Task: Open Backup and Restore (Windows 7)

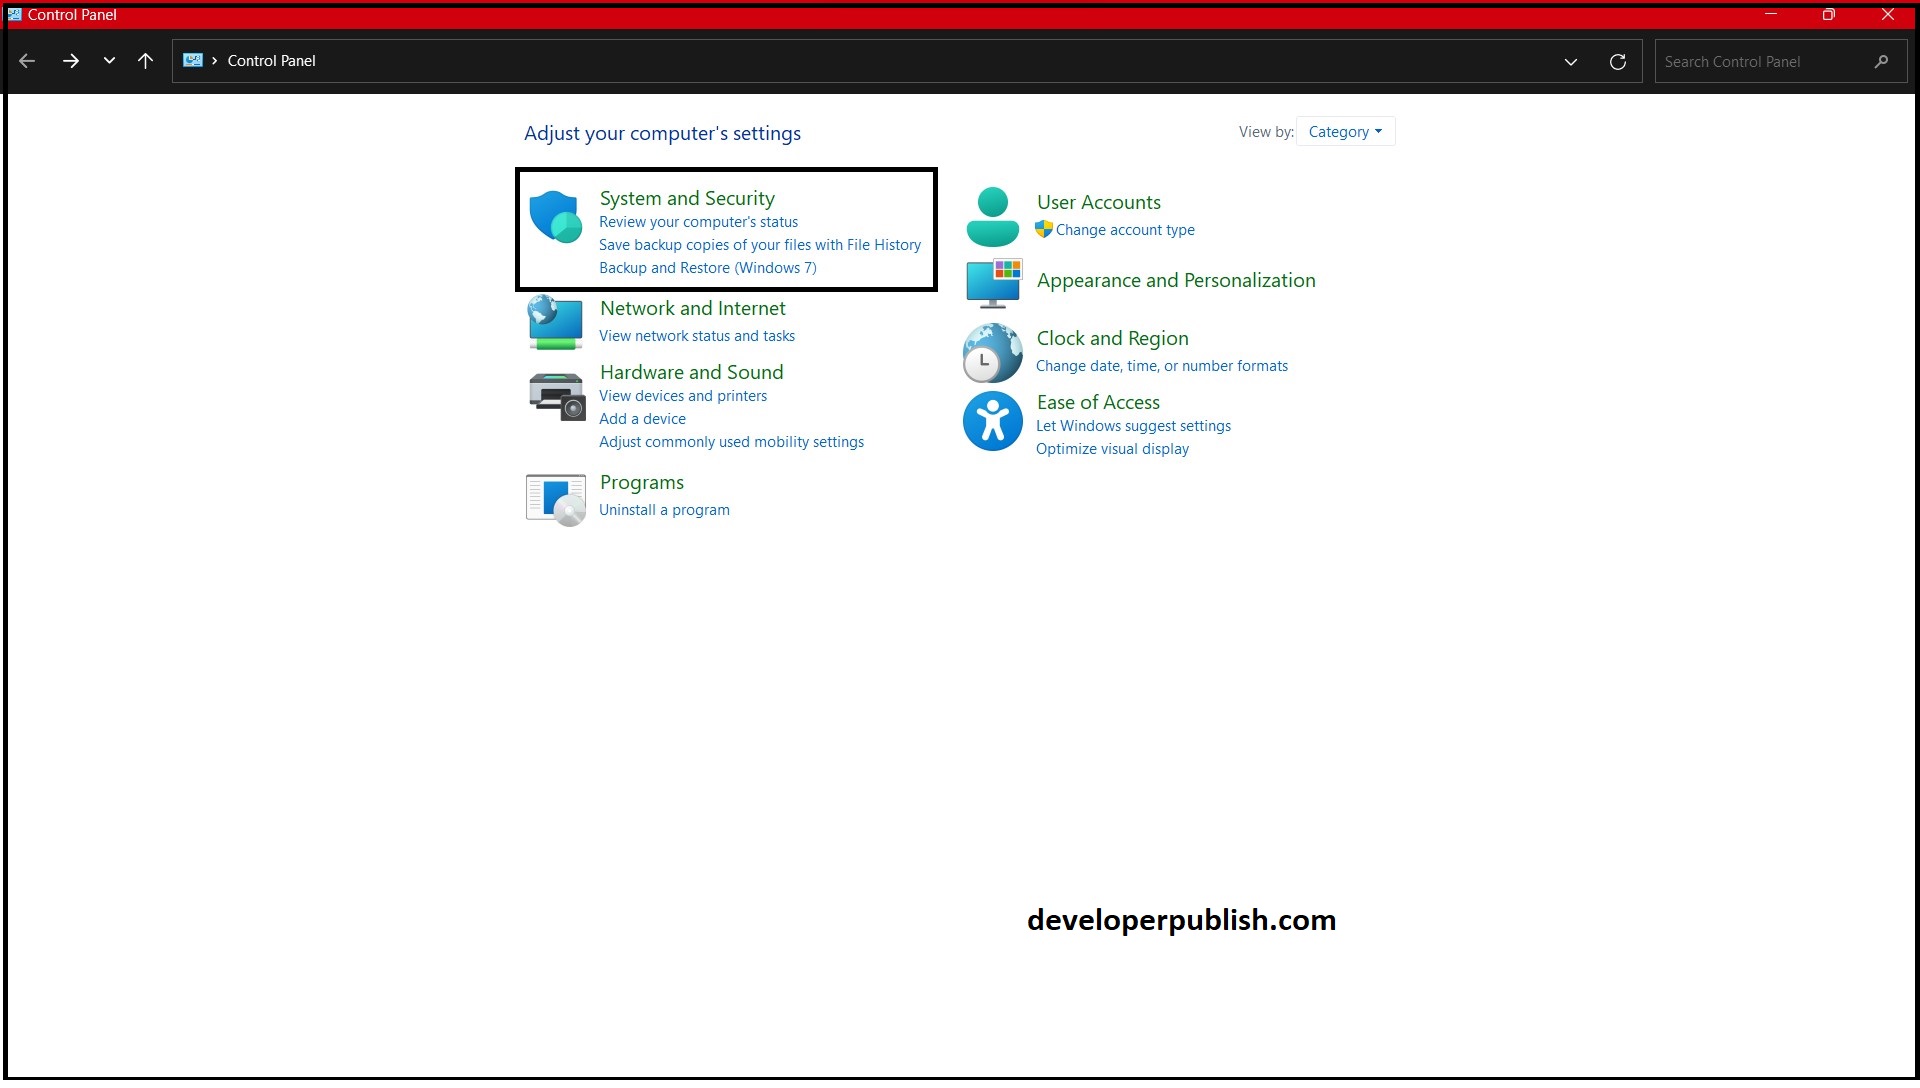Action: [707, 268]
